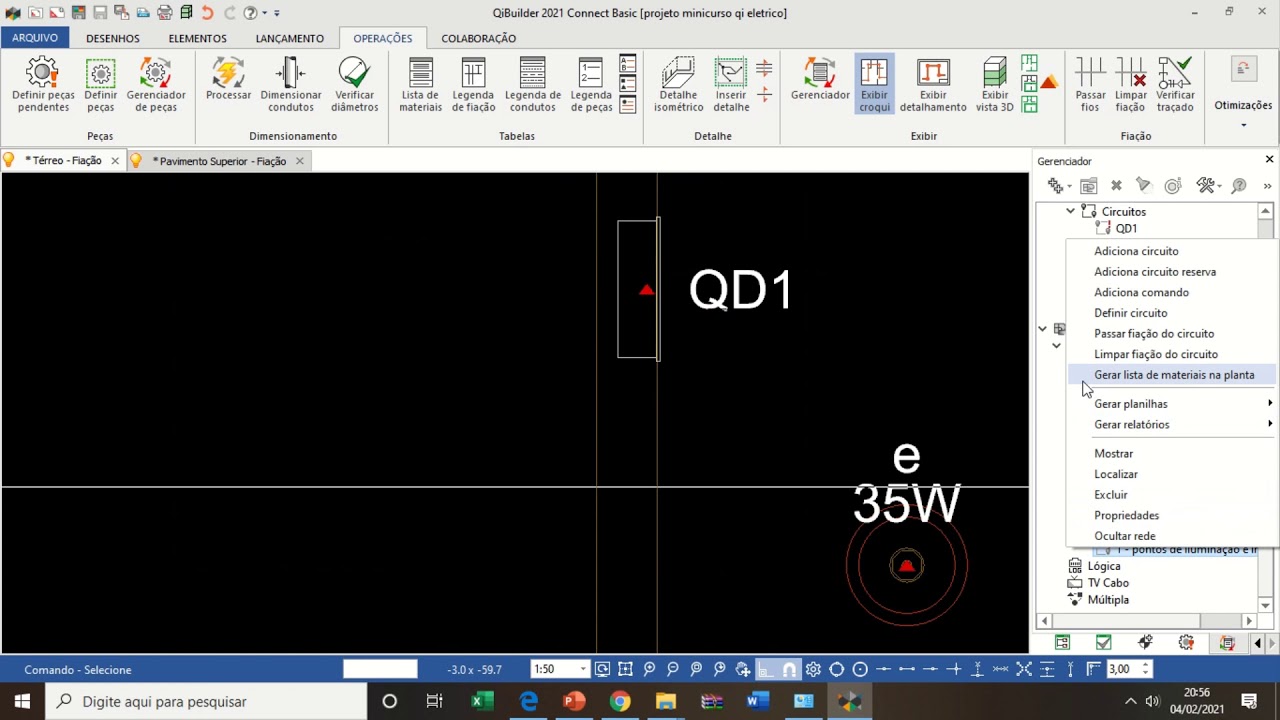Switch to COLABORAÇÃO ribbon tab
1280x720 pixels.
click(479, 38)
